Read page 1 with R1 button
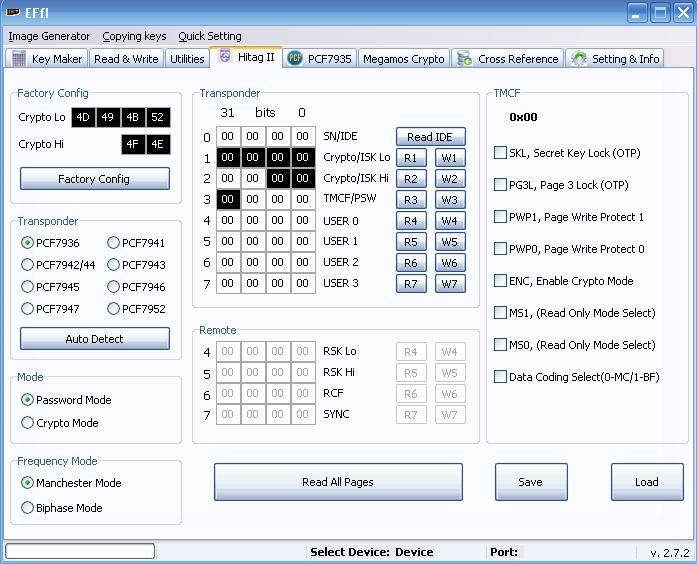Viewport: 697px width, 564px height. (411, 158)
